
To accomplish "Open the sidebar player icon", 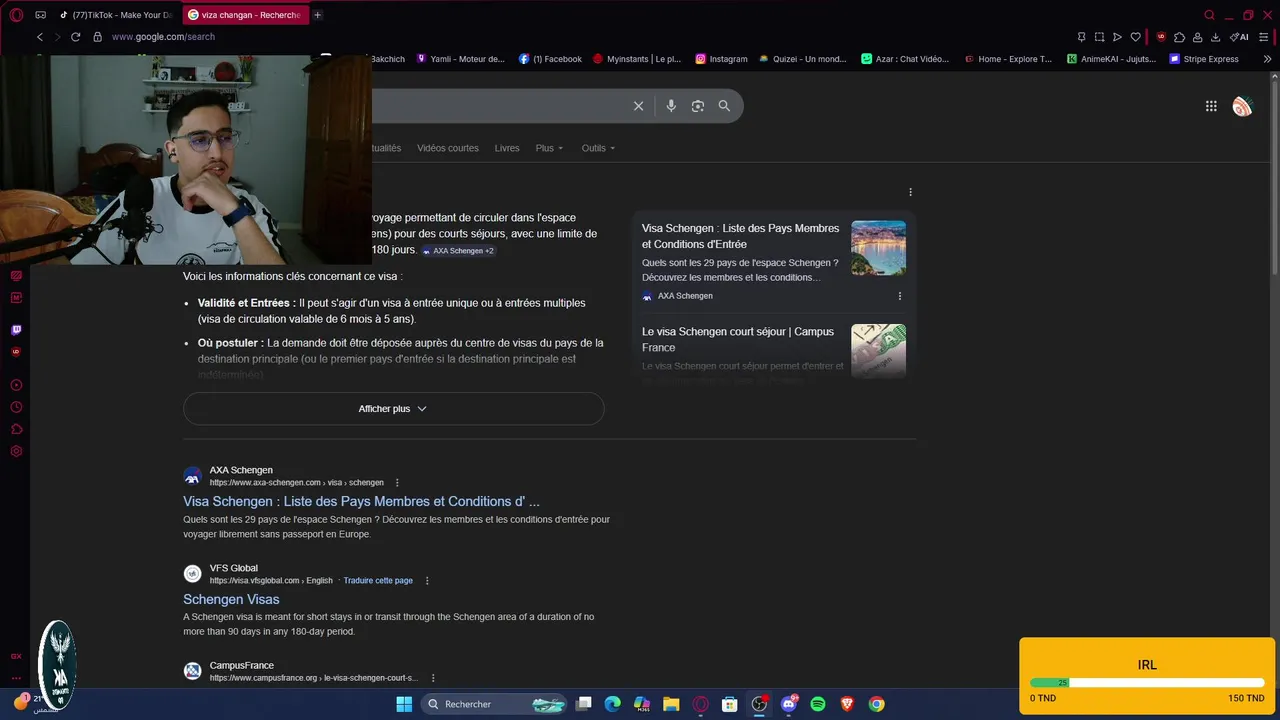I will coord(16,385).
